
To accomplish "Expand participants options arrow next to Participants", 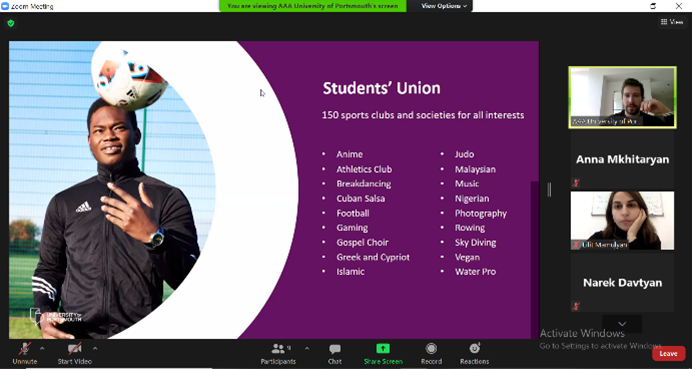I will (x=307, y=348).
